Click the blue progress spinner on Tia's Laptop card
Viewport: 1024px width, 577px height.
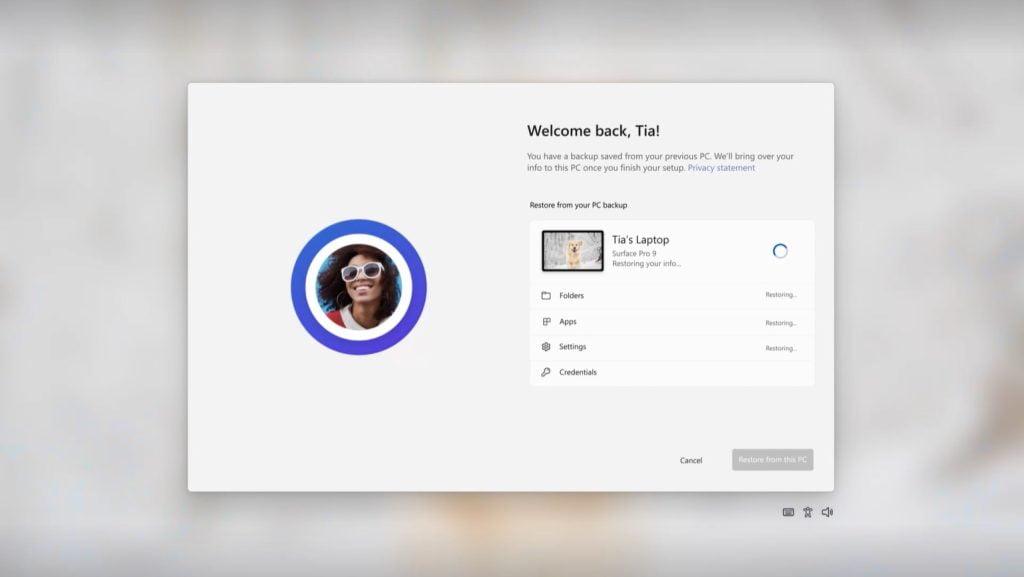coord(777,251)
